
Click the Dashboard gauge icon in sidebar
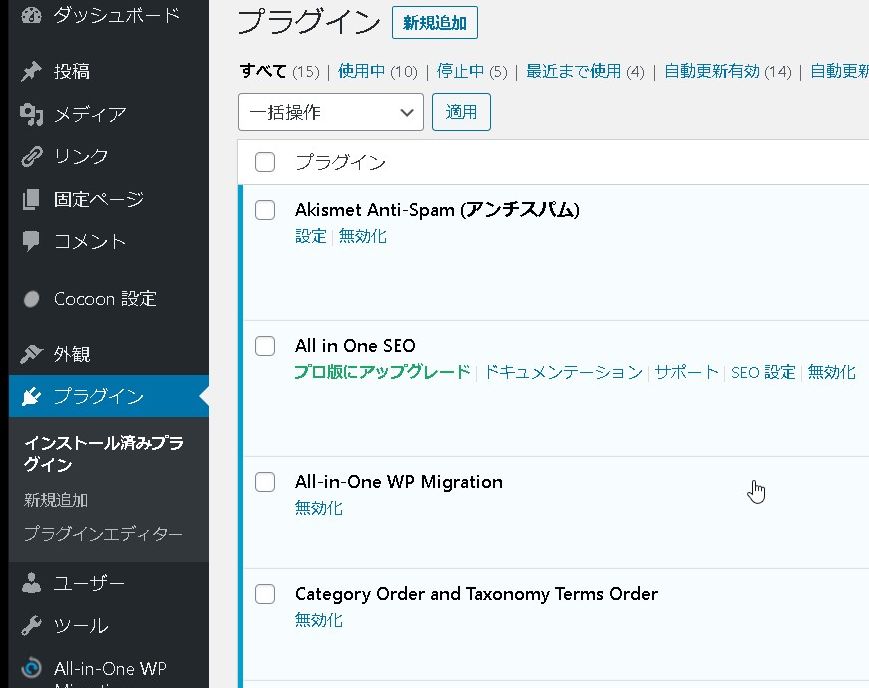tap(32, 15)
